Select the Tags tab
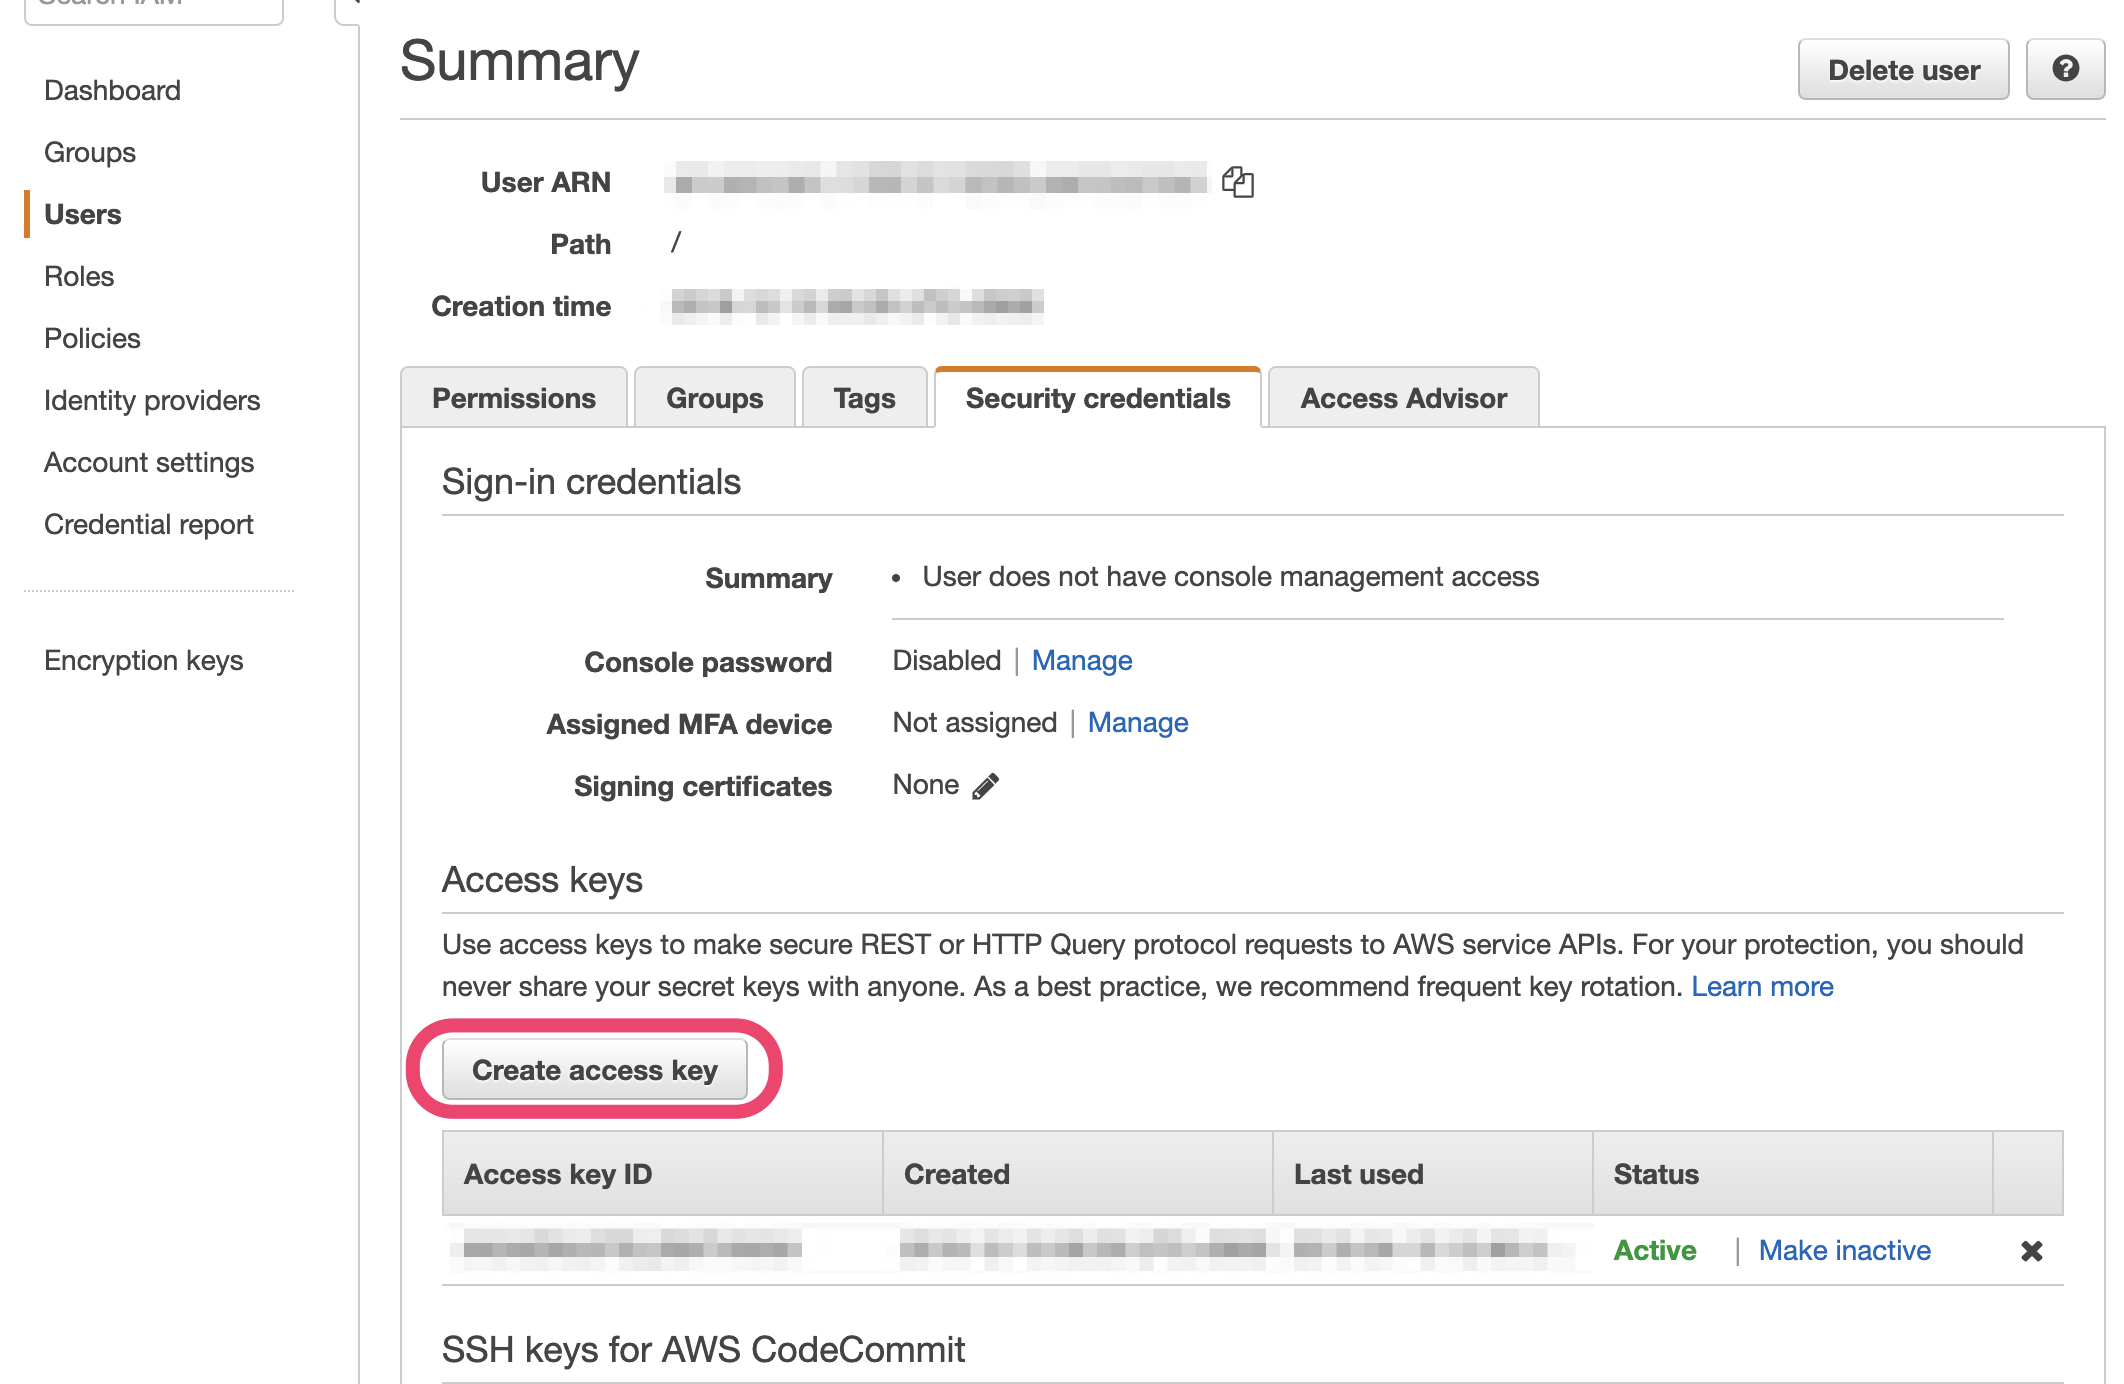2124x1384 pixels. coord(864,398)
